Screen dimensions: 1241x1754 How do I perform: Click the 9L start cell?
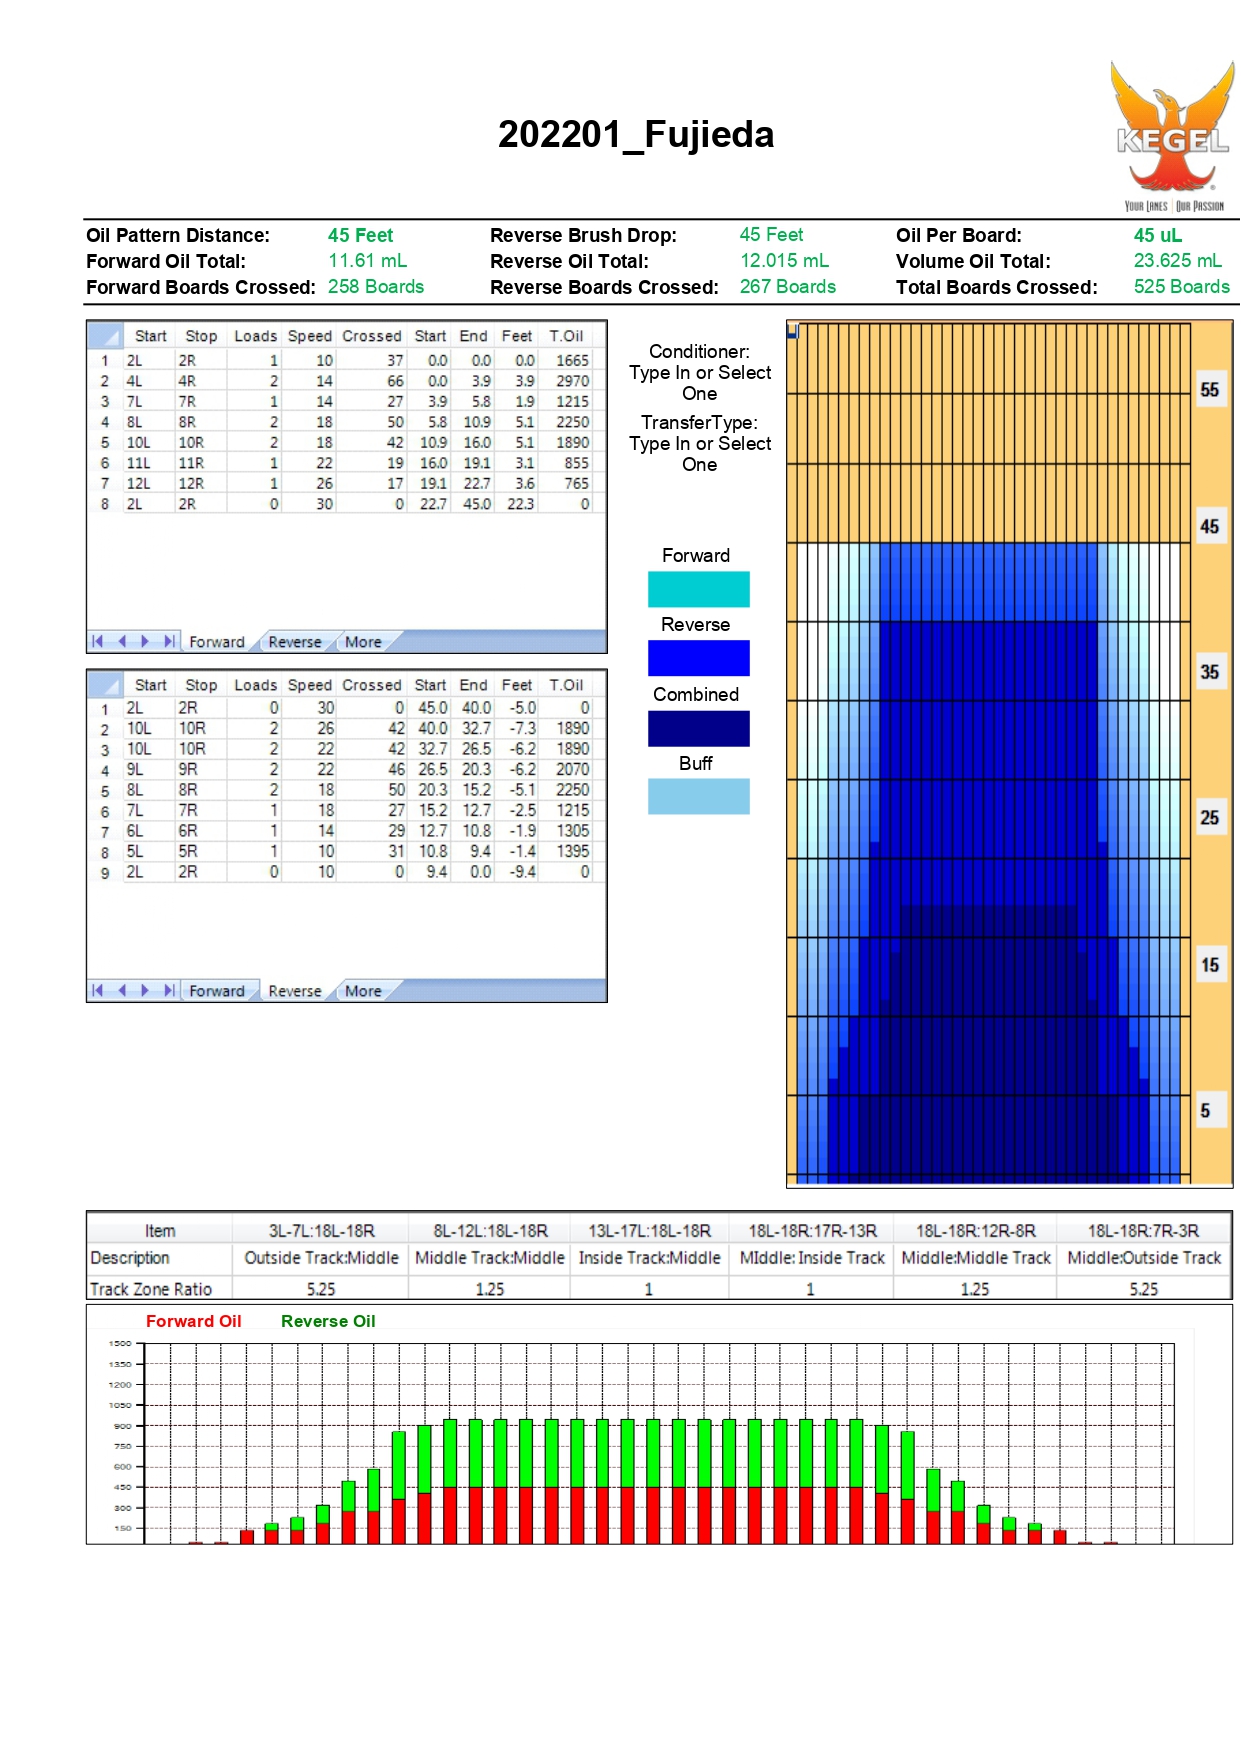[x=147, y=769]
